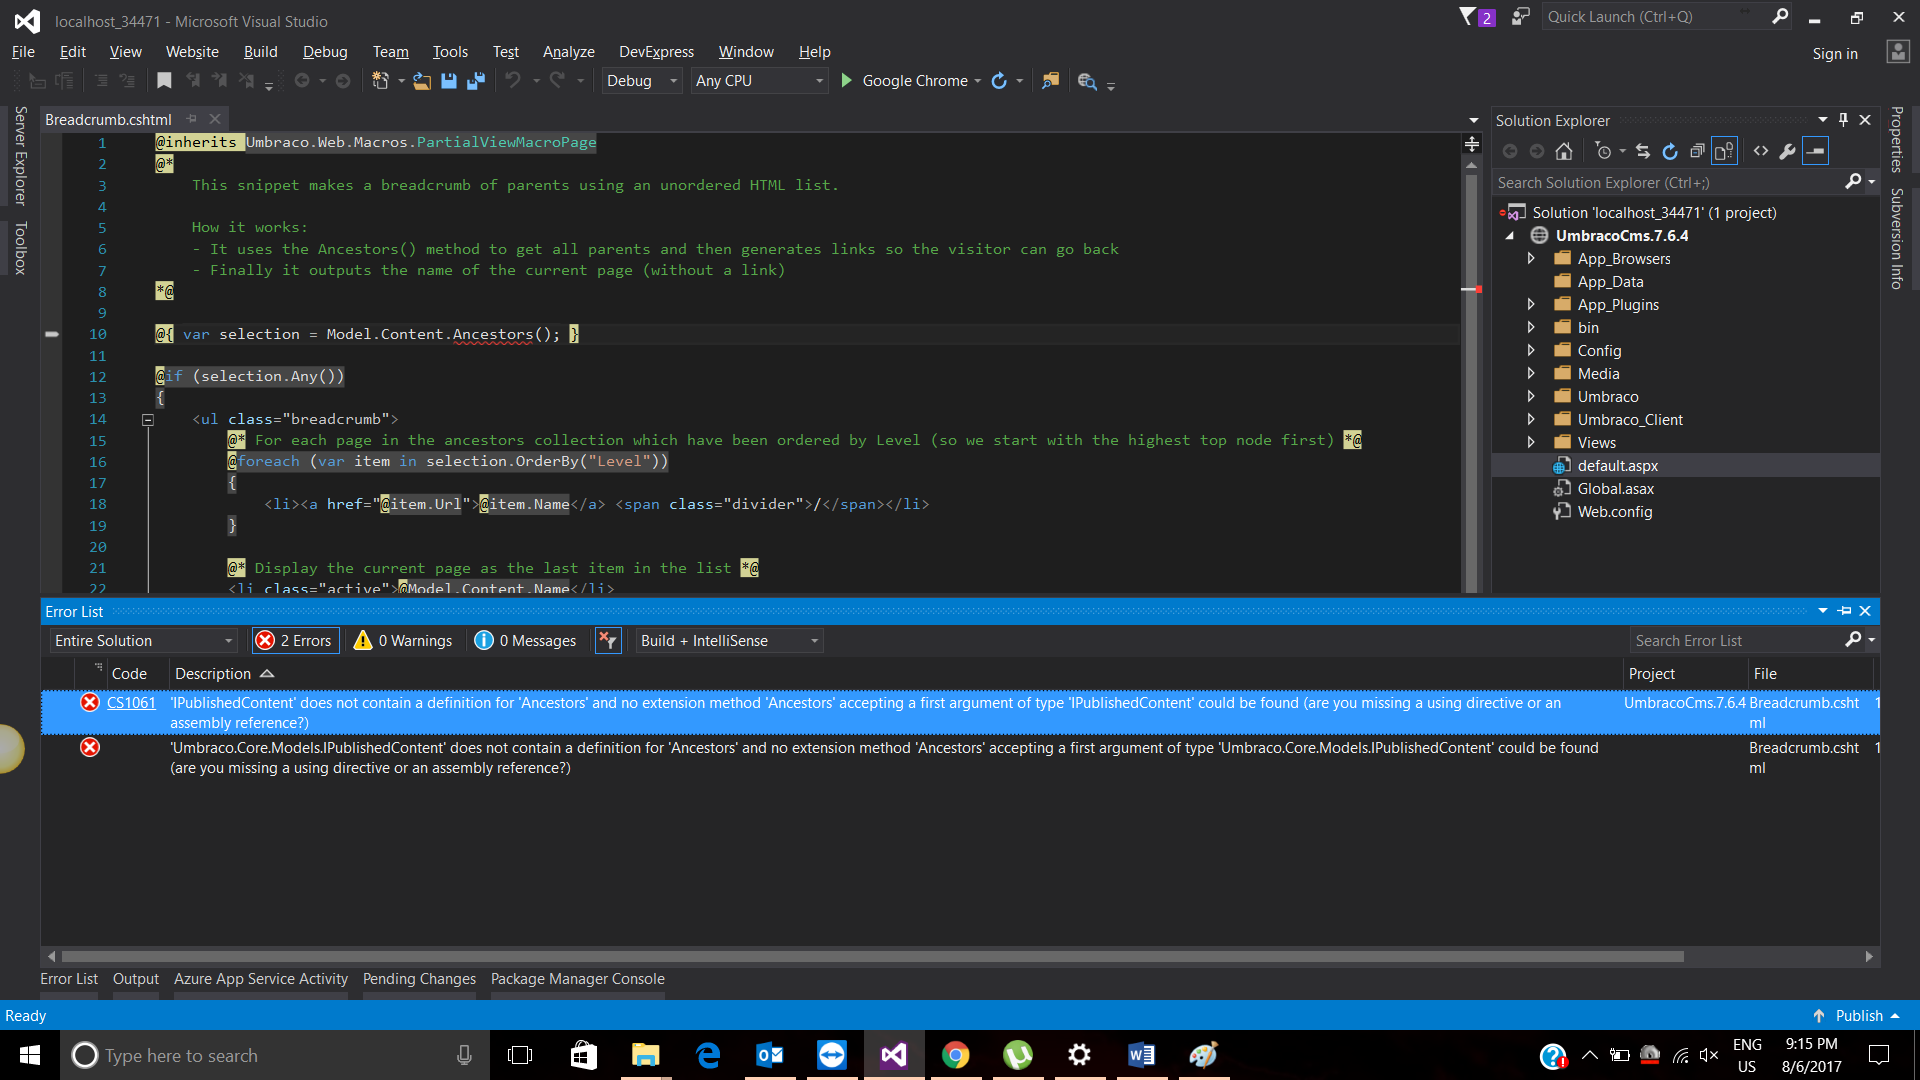Open file using the folder toolbar icon
The image size is (1920, 1080).
point(422,81)
